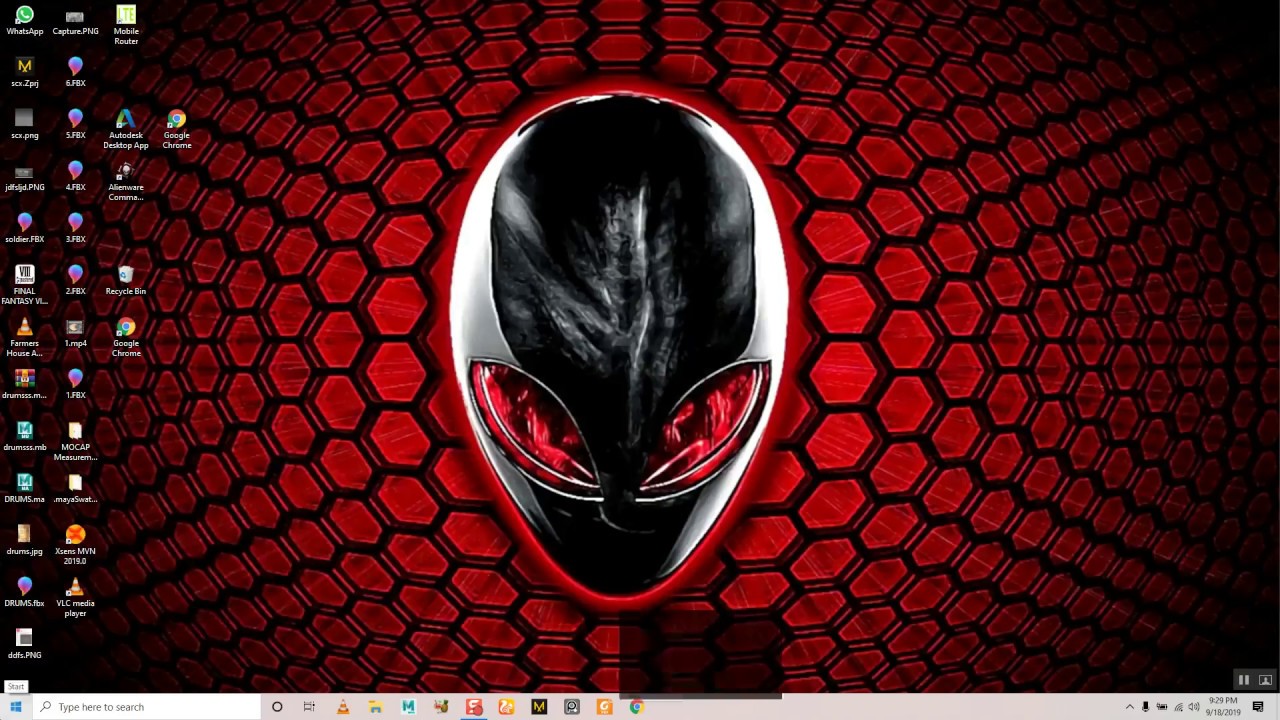This screenshot has height=720, width=1280.
Task: Open File Explorer from the taskbar
Action: click(x=375, y=707)
